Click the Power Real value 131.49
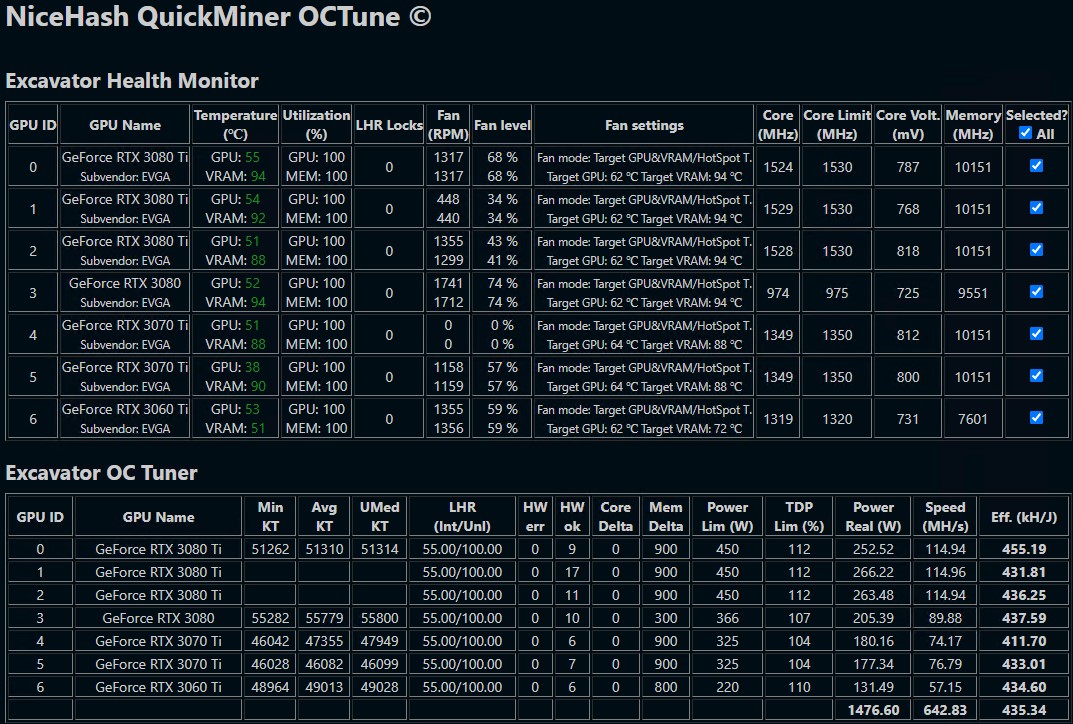This screenshot has height=724, width=1073. click(873, 687)
